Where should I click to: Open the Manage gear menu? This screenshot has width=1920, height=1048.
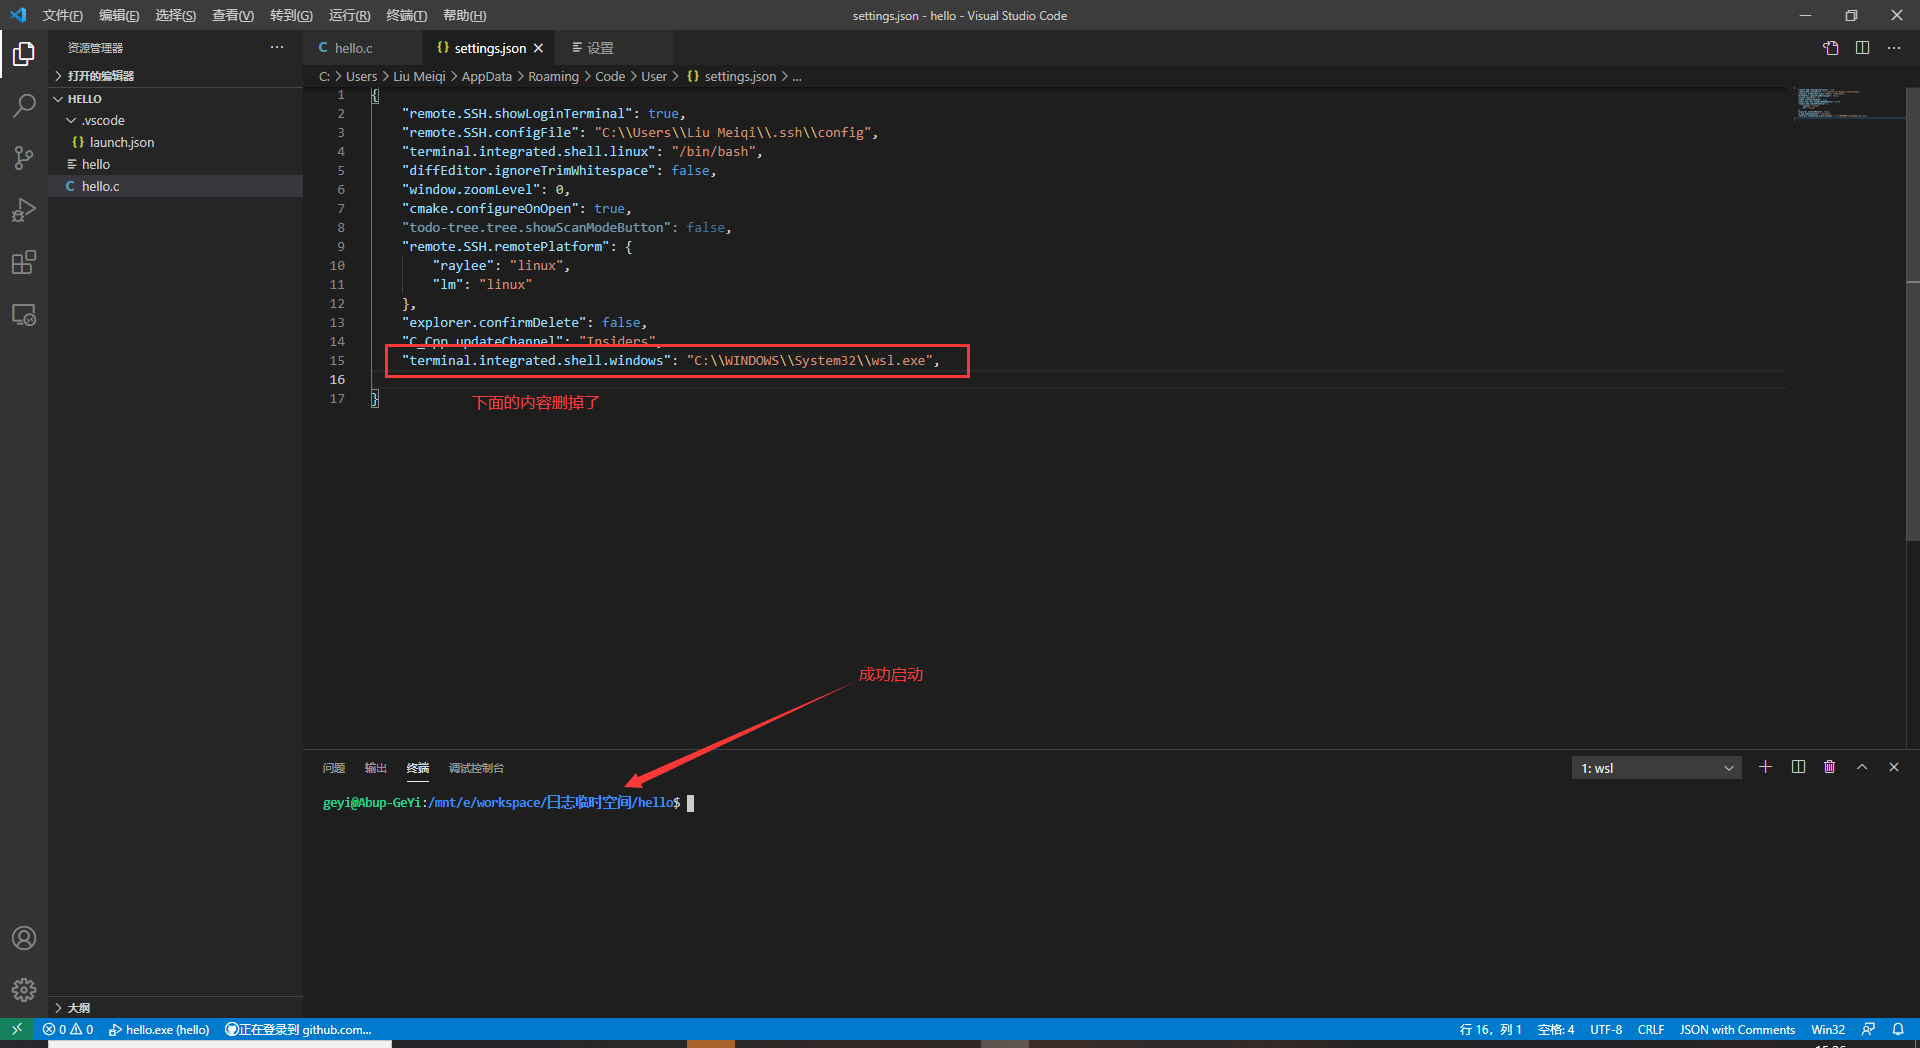[x=23, y=990]
